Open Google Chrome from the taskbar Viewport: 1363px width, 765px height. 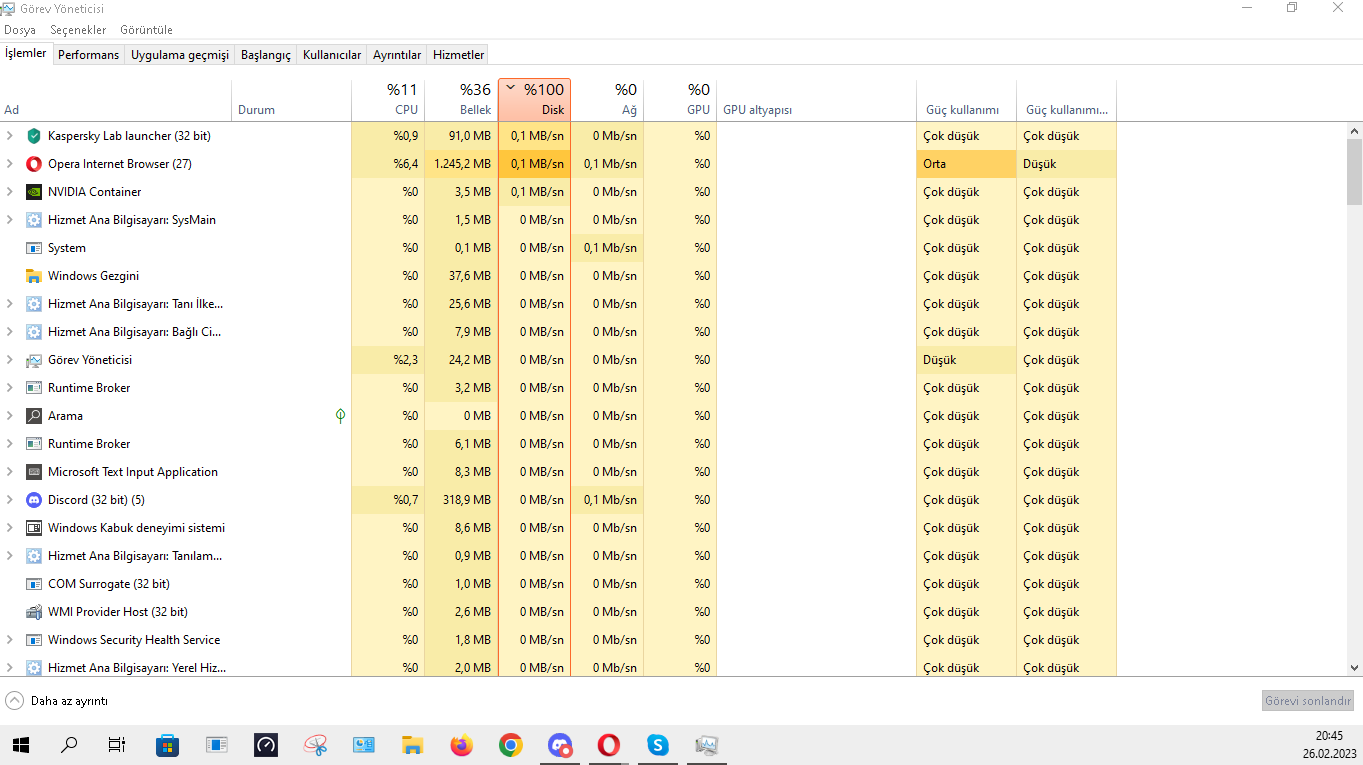pyautogui.click(x=511, y=745)
